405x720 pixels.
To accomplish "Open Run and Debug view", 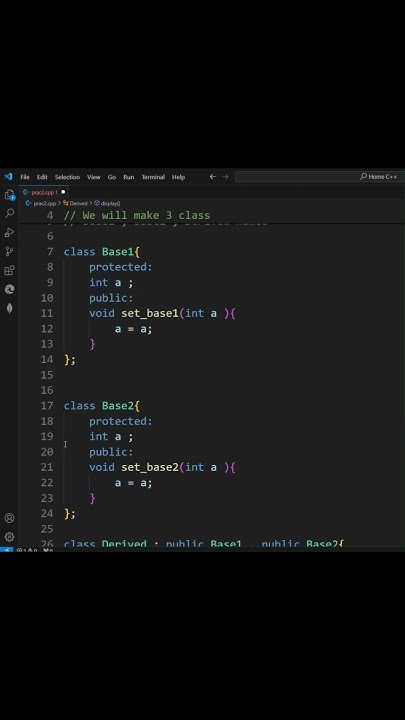I will 9,232.
